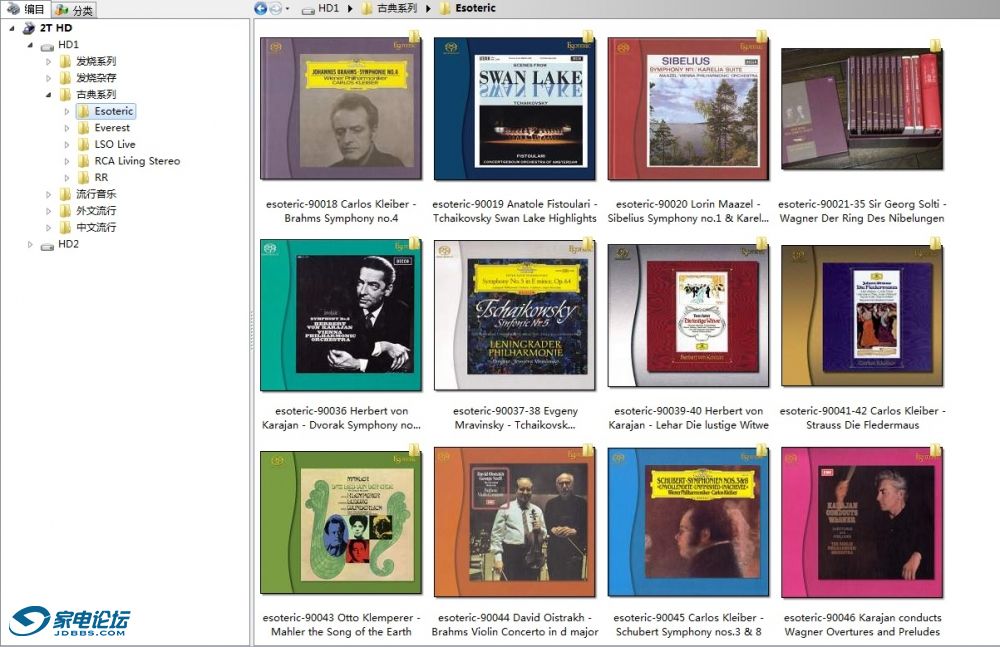
Task: Click the RR folder icon
Action: coord(84,177)
